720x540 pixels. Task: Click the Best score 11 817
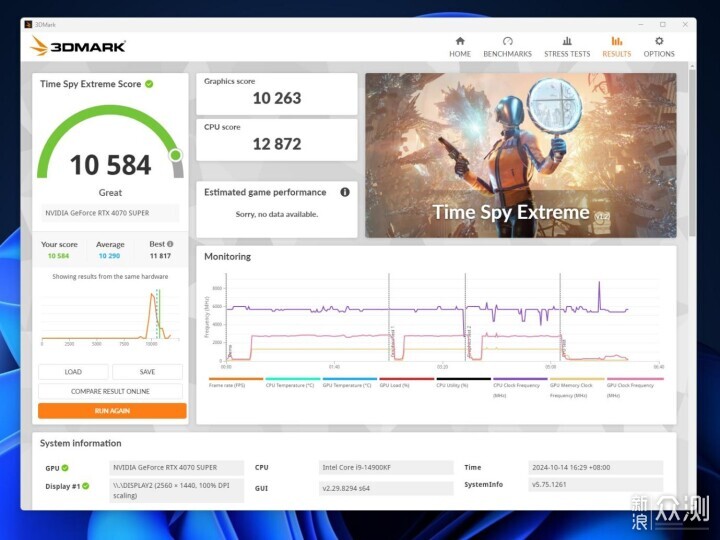160,256
